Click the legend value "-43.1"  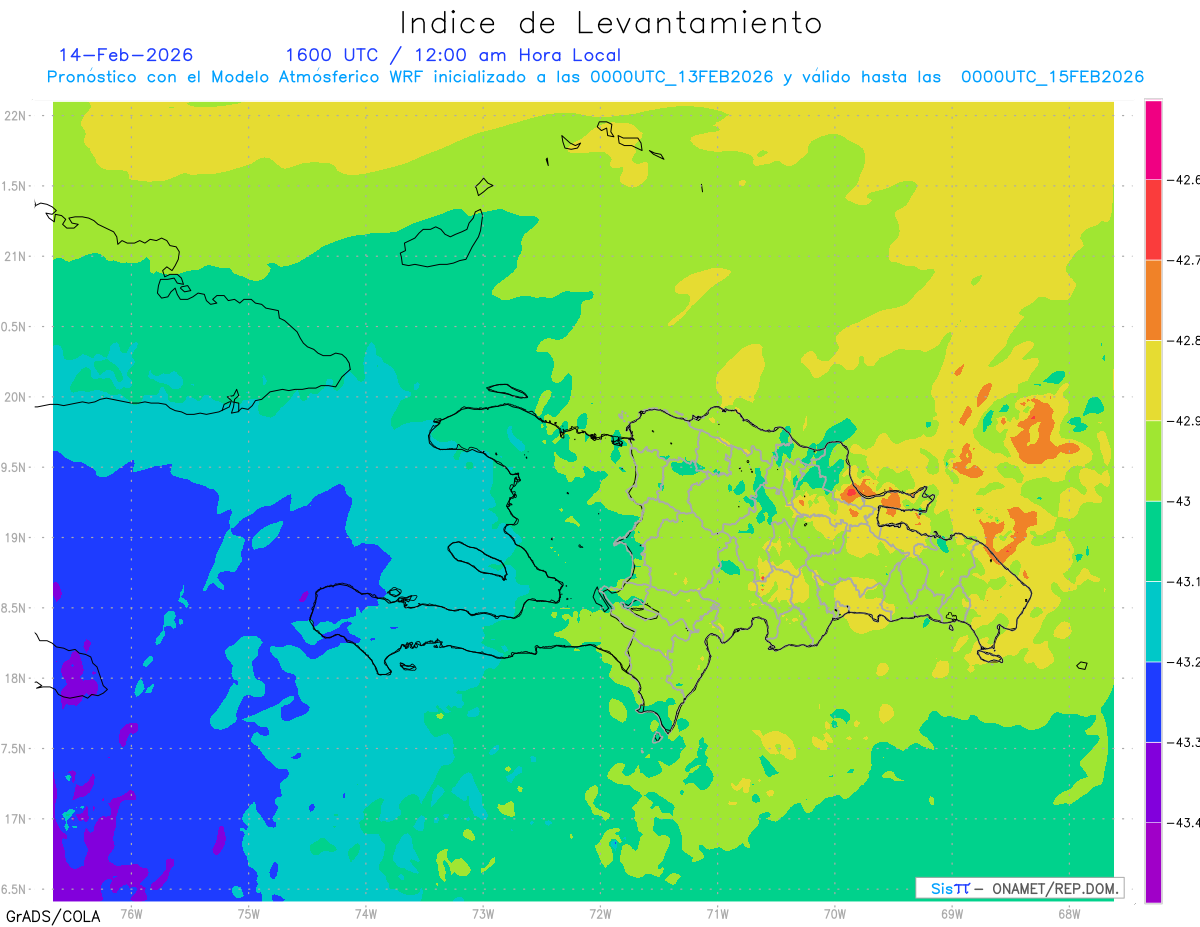[x=1186, y=582]
